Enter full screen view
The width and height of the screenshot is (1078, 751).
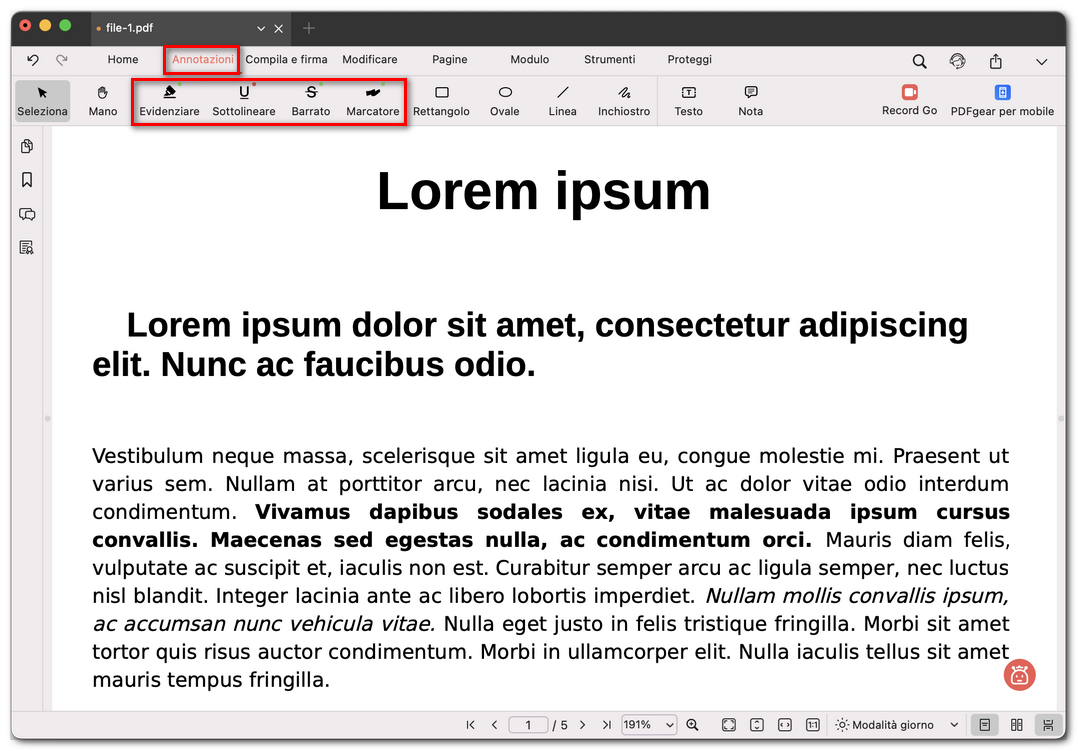pyautogui.click(x=729, y=725)
